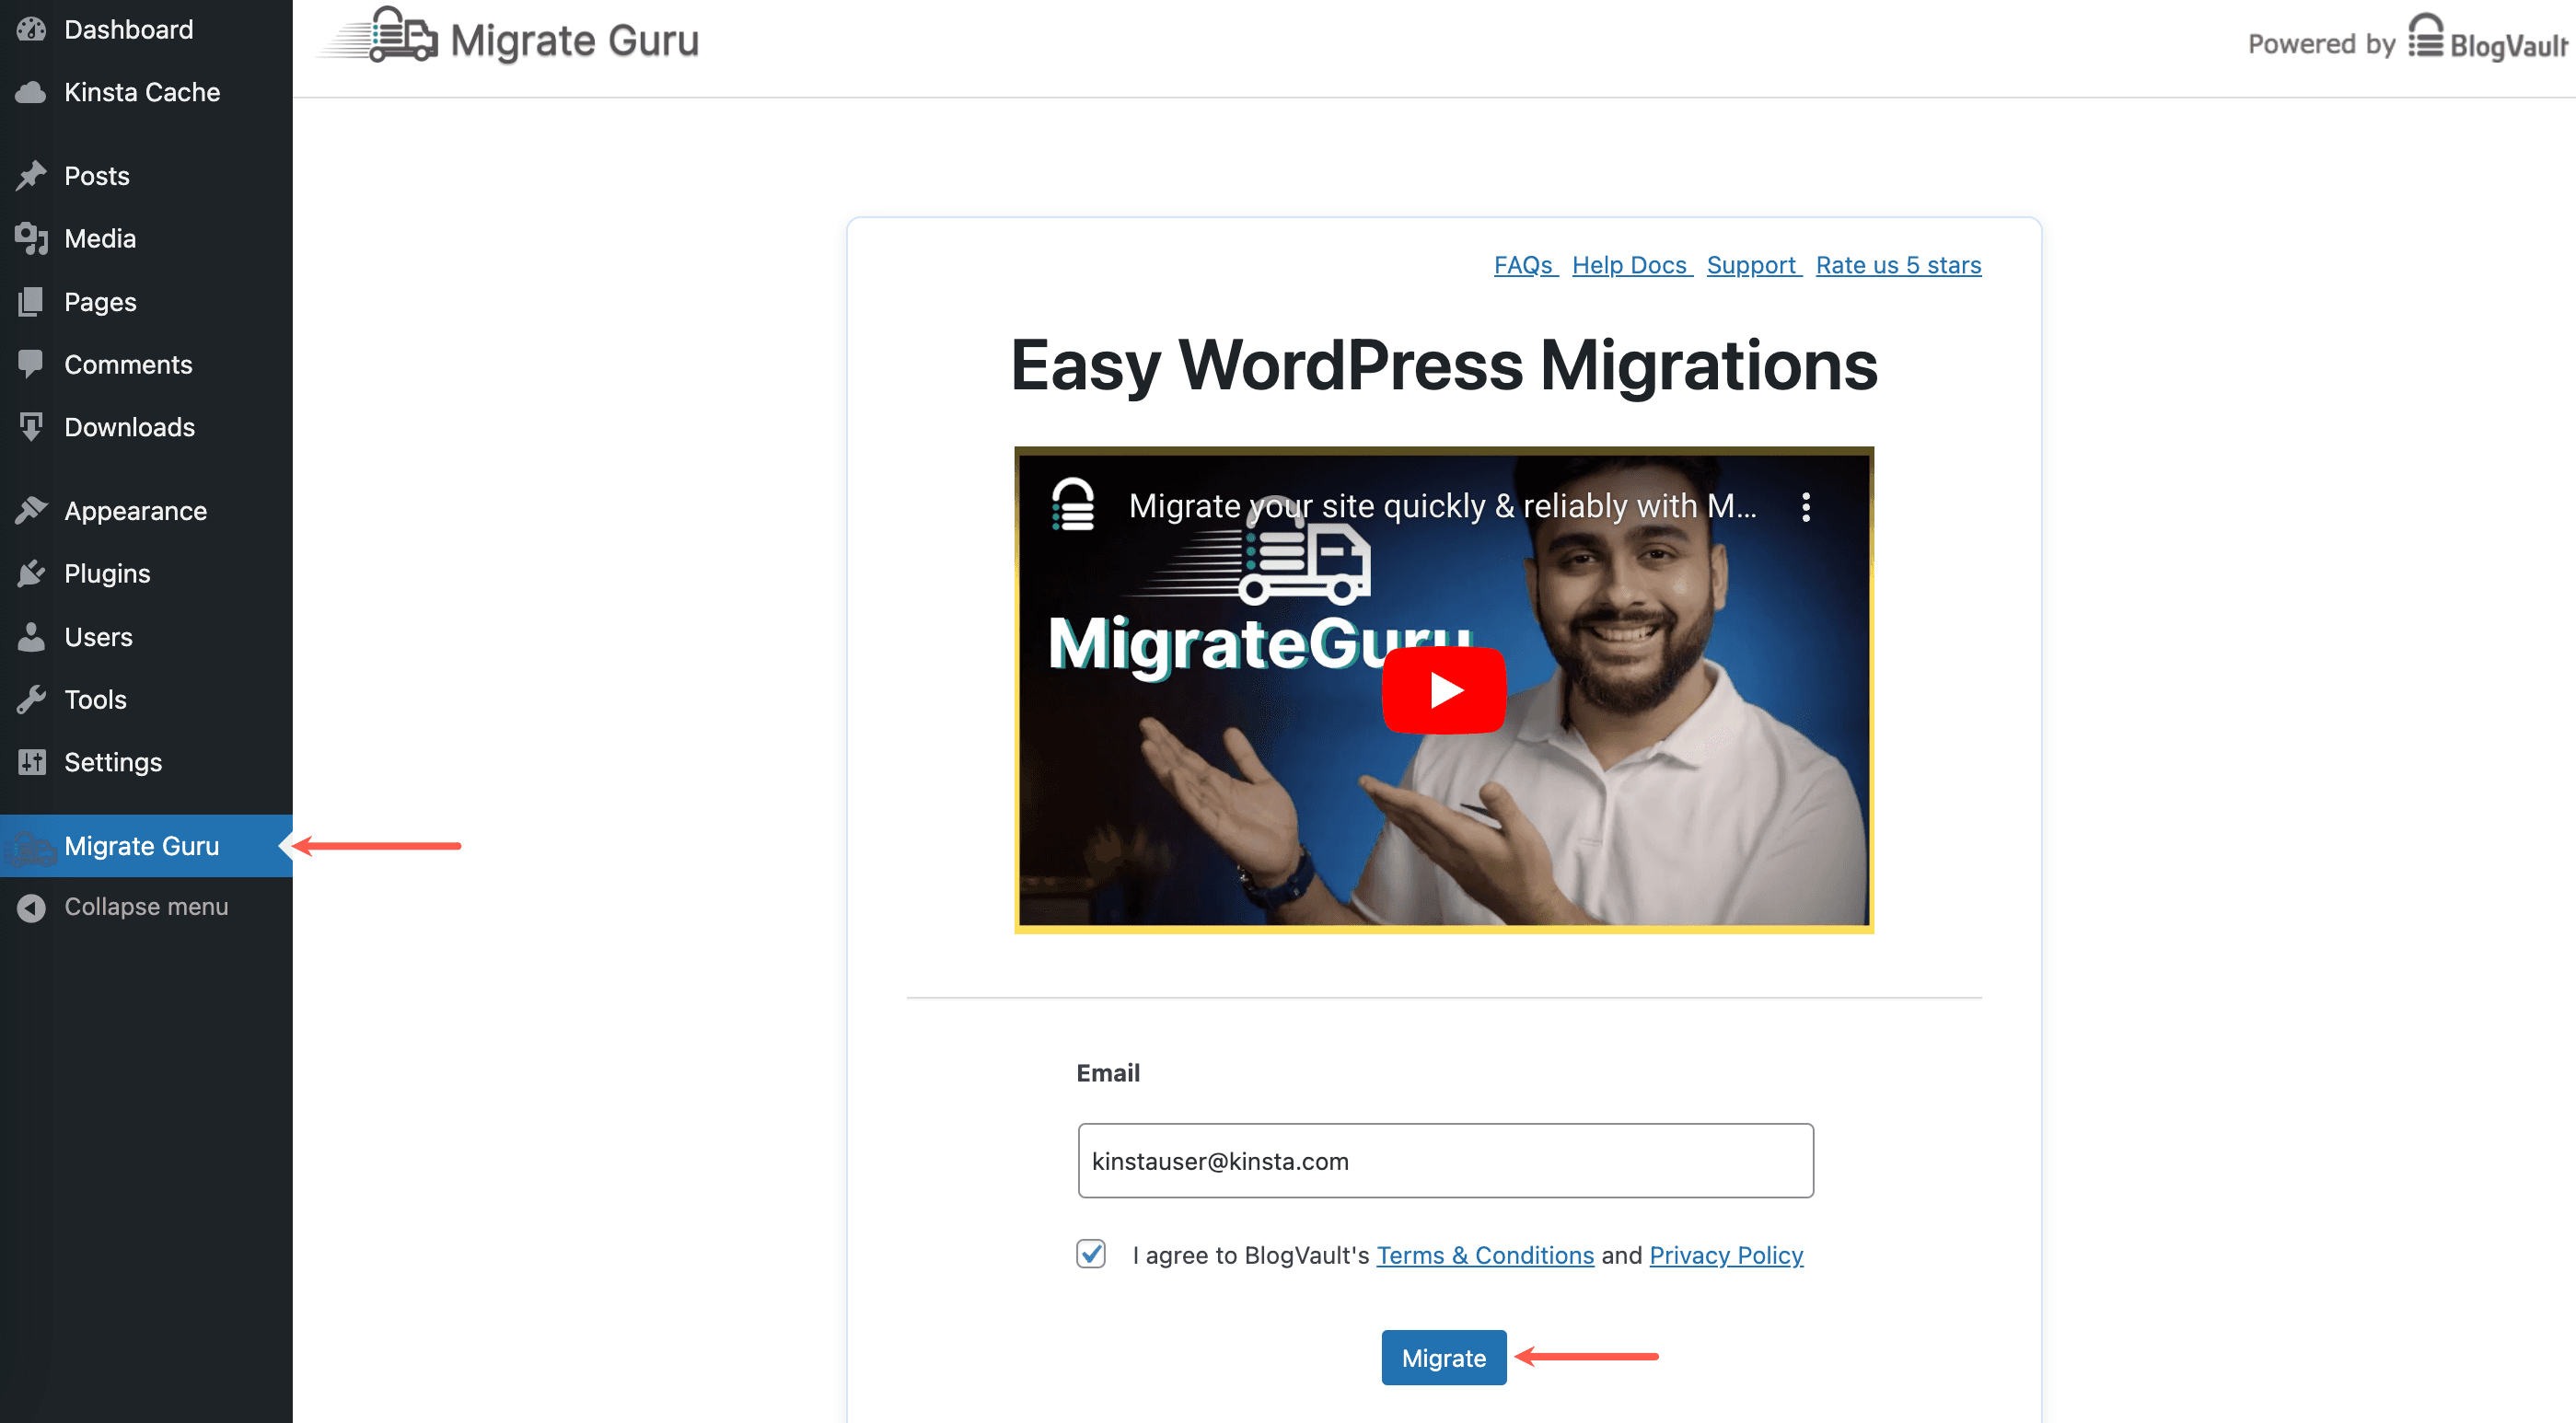Select the Kinsta Cache cloud icon
The image size is (2576, 1423).
31,91
